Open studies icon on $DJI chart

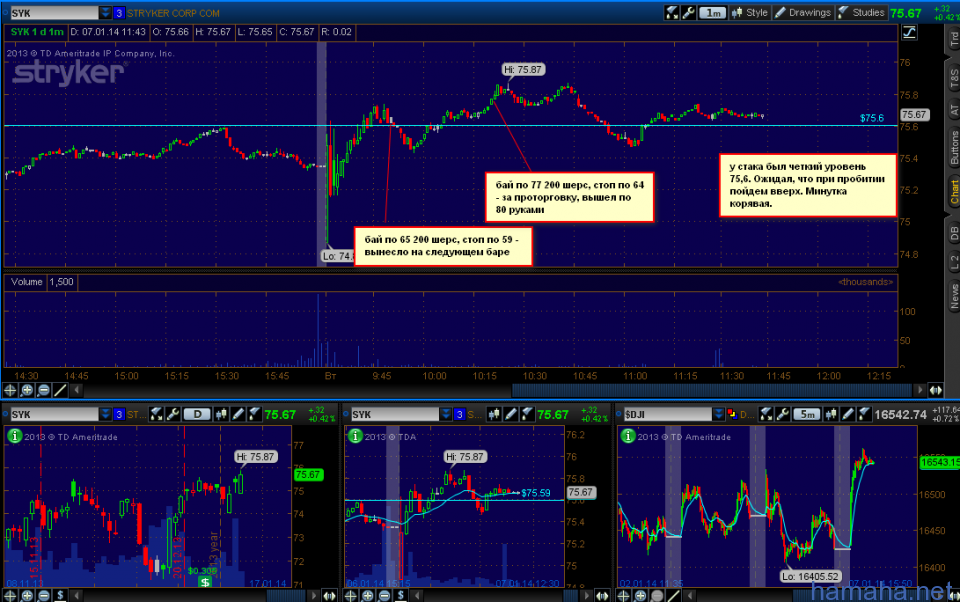click(x=864, y=415)
